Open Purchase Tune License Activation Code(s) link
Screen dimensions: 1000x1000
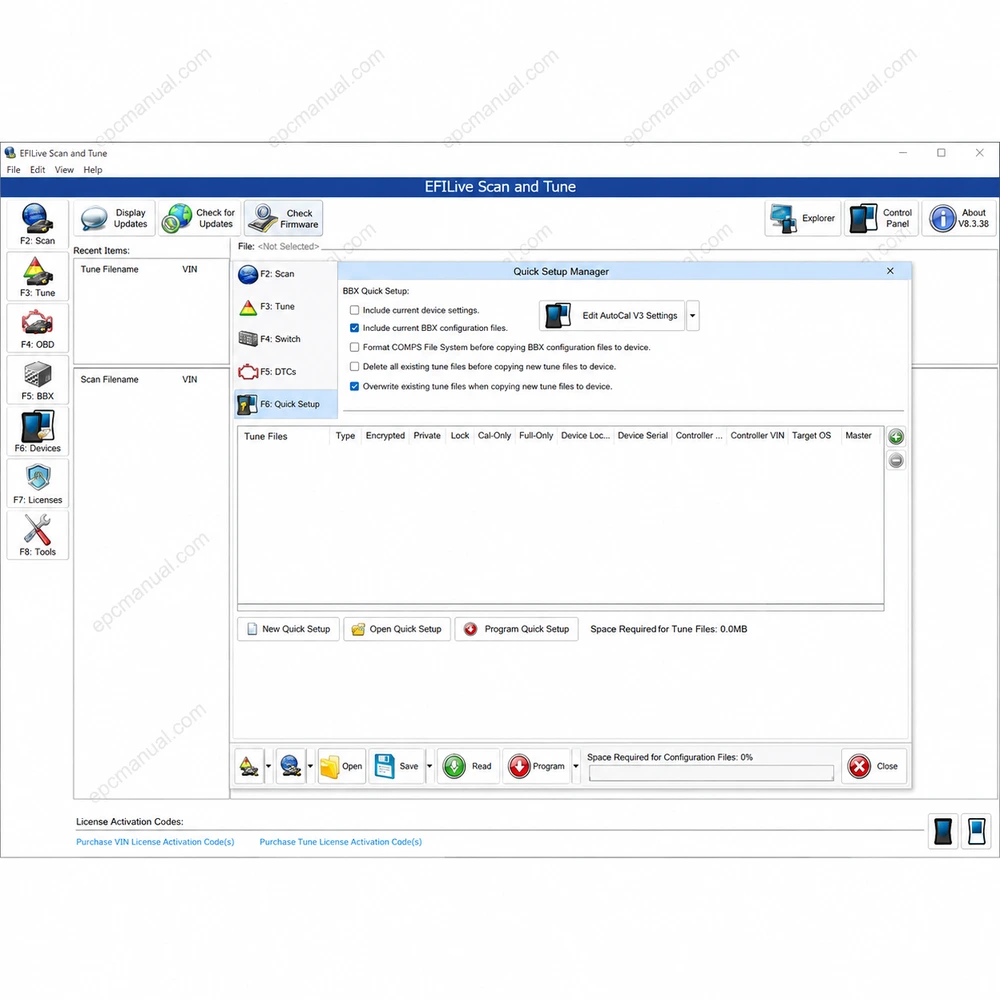click(341, 842)
